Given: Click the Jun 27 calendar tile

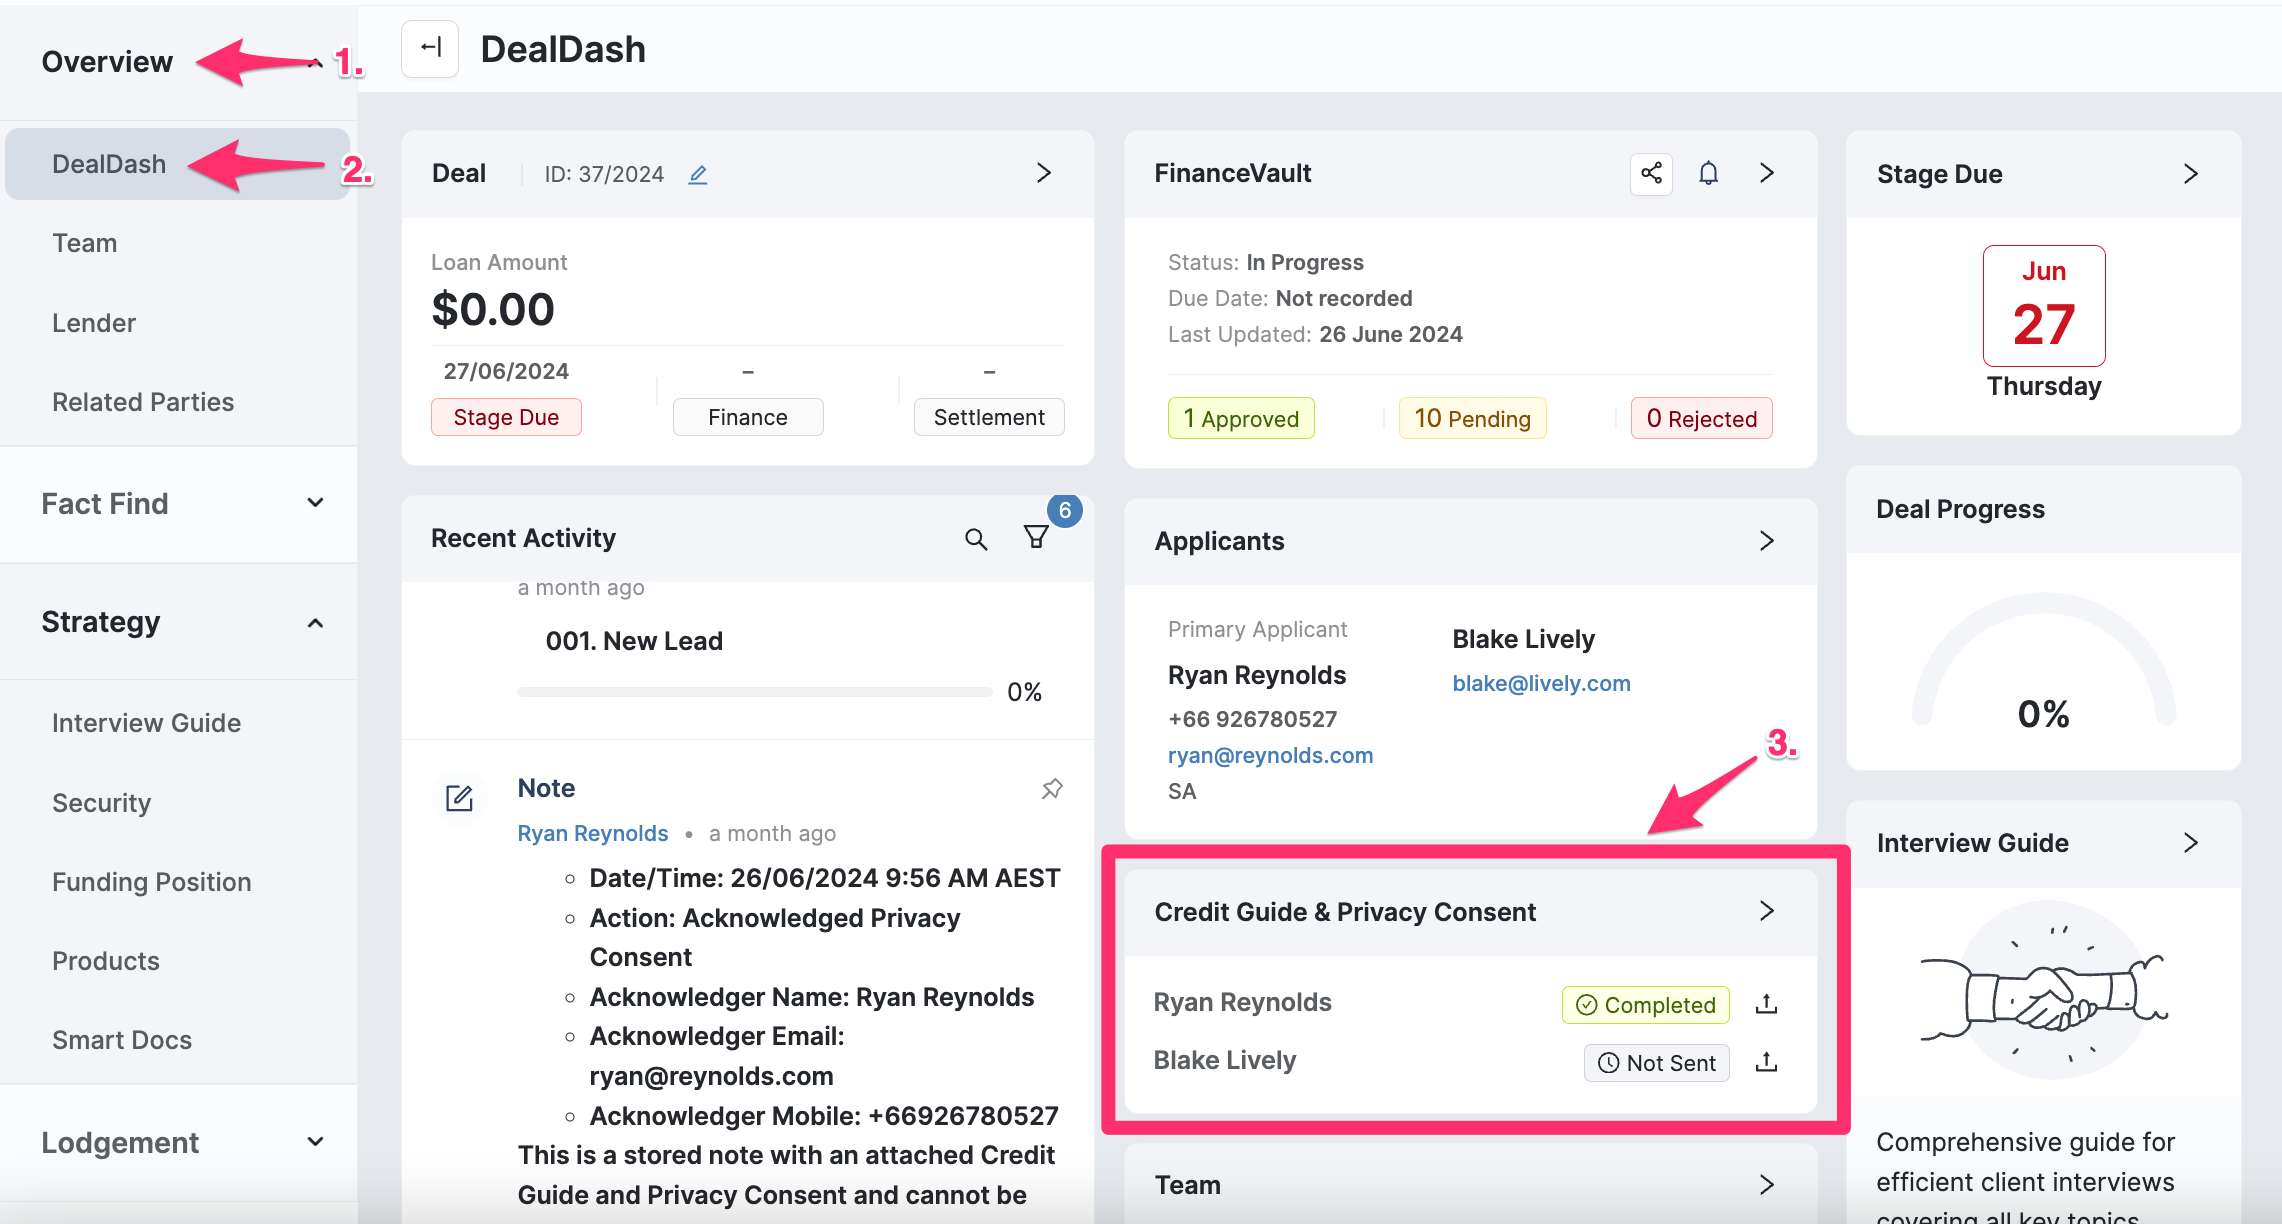Looking at the screenshot, I should (x=2043, y=306).
